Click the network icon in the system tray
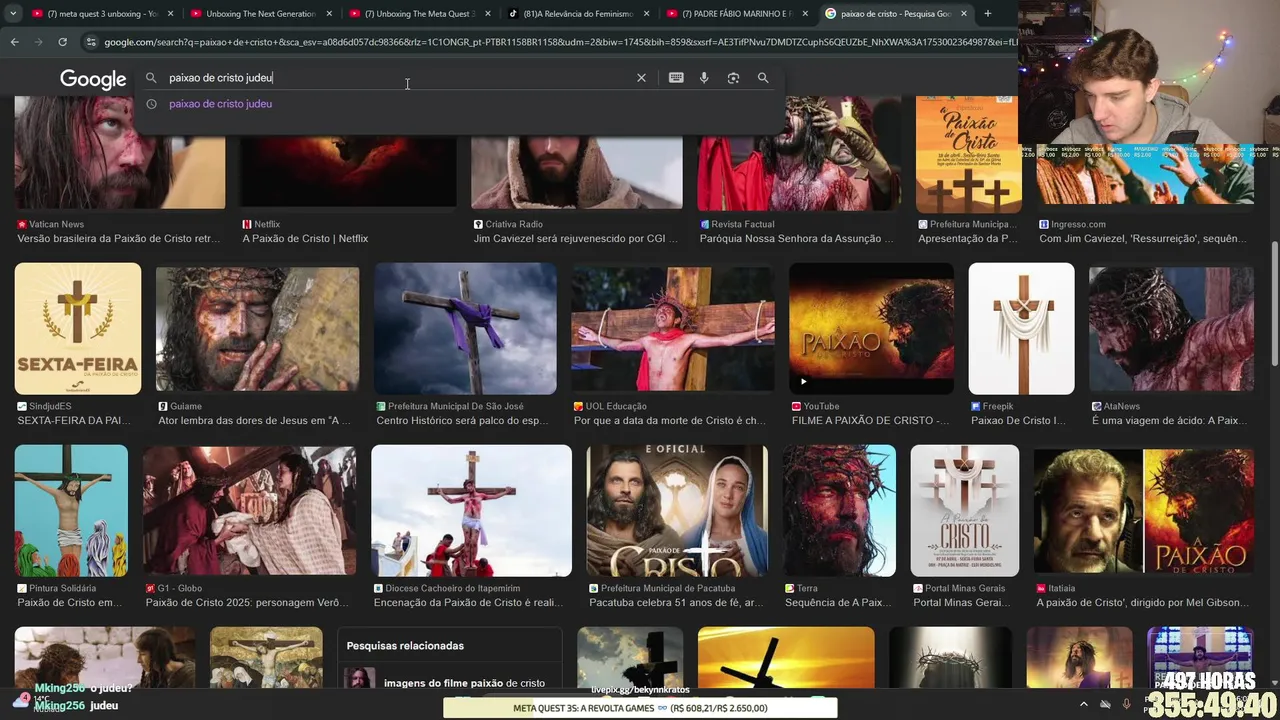Image resolution: width=1280 pixels, height=720 pixels. point(1105,704)
